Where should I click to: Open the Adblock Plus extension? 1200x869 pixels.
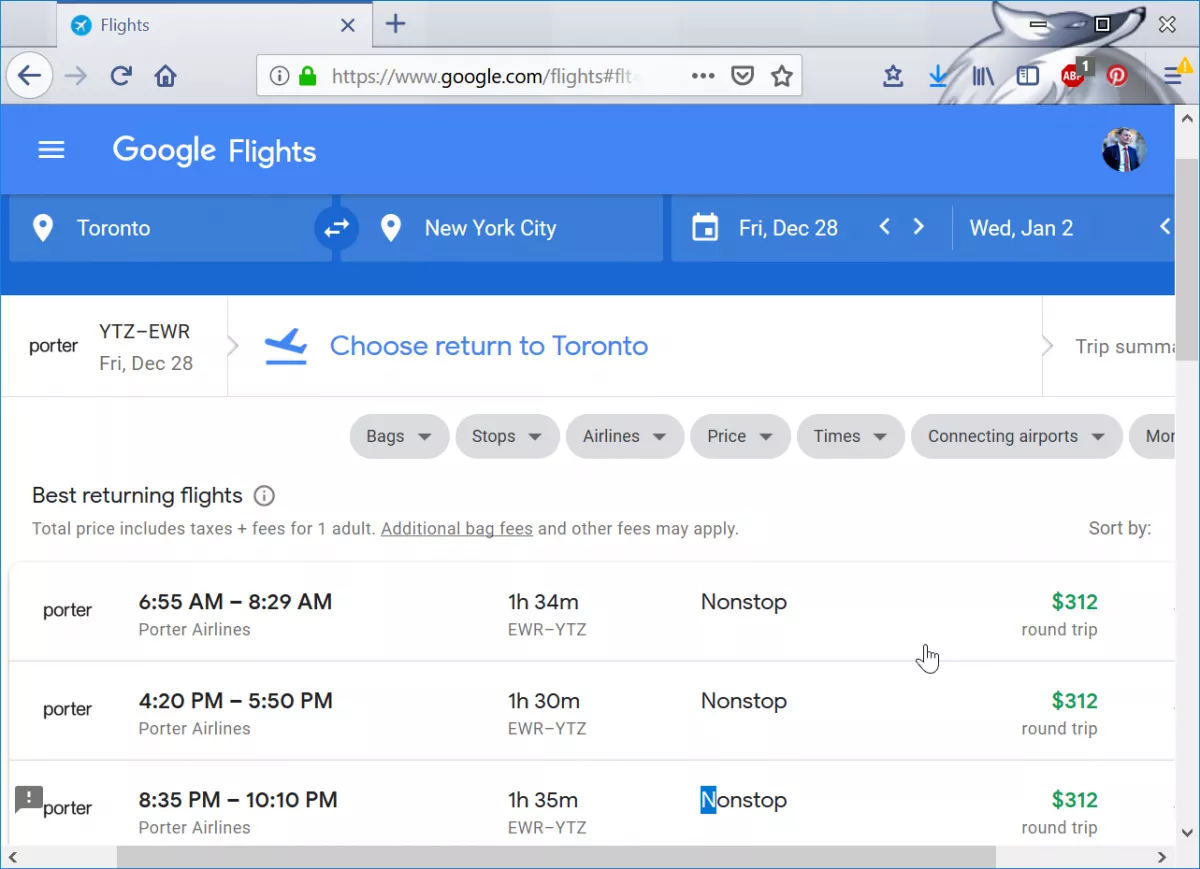(x=1074, y=75)
